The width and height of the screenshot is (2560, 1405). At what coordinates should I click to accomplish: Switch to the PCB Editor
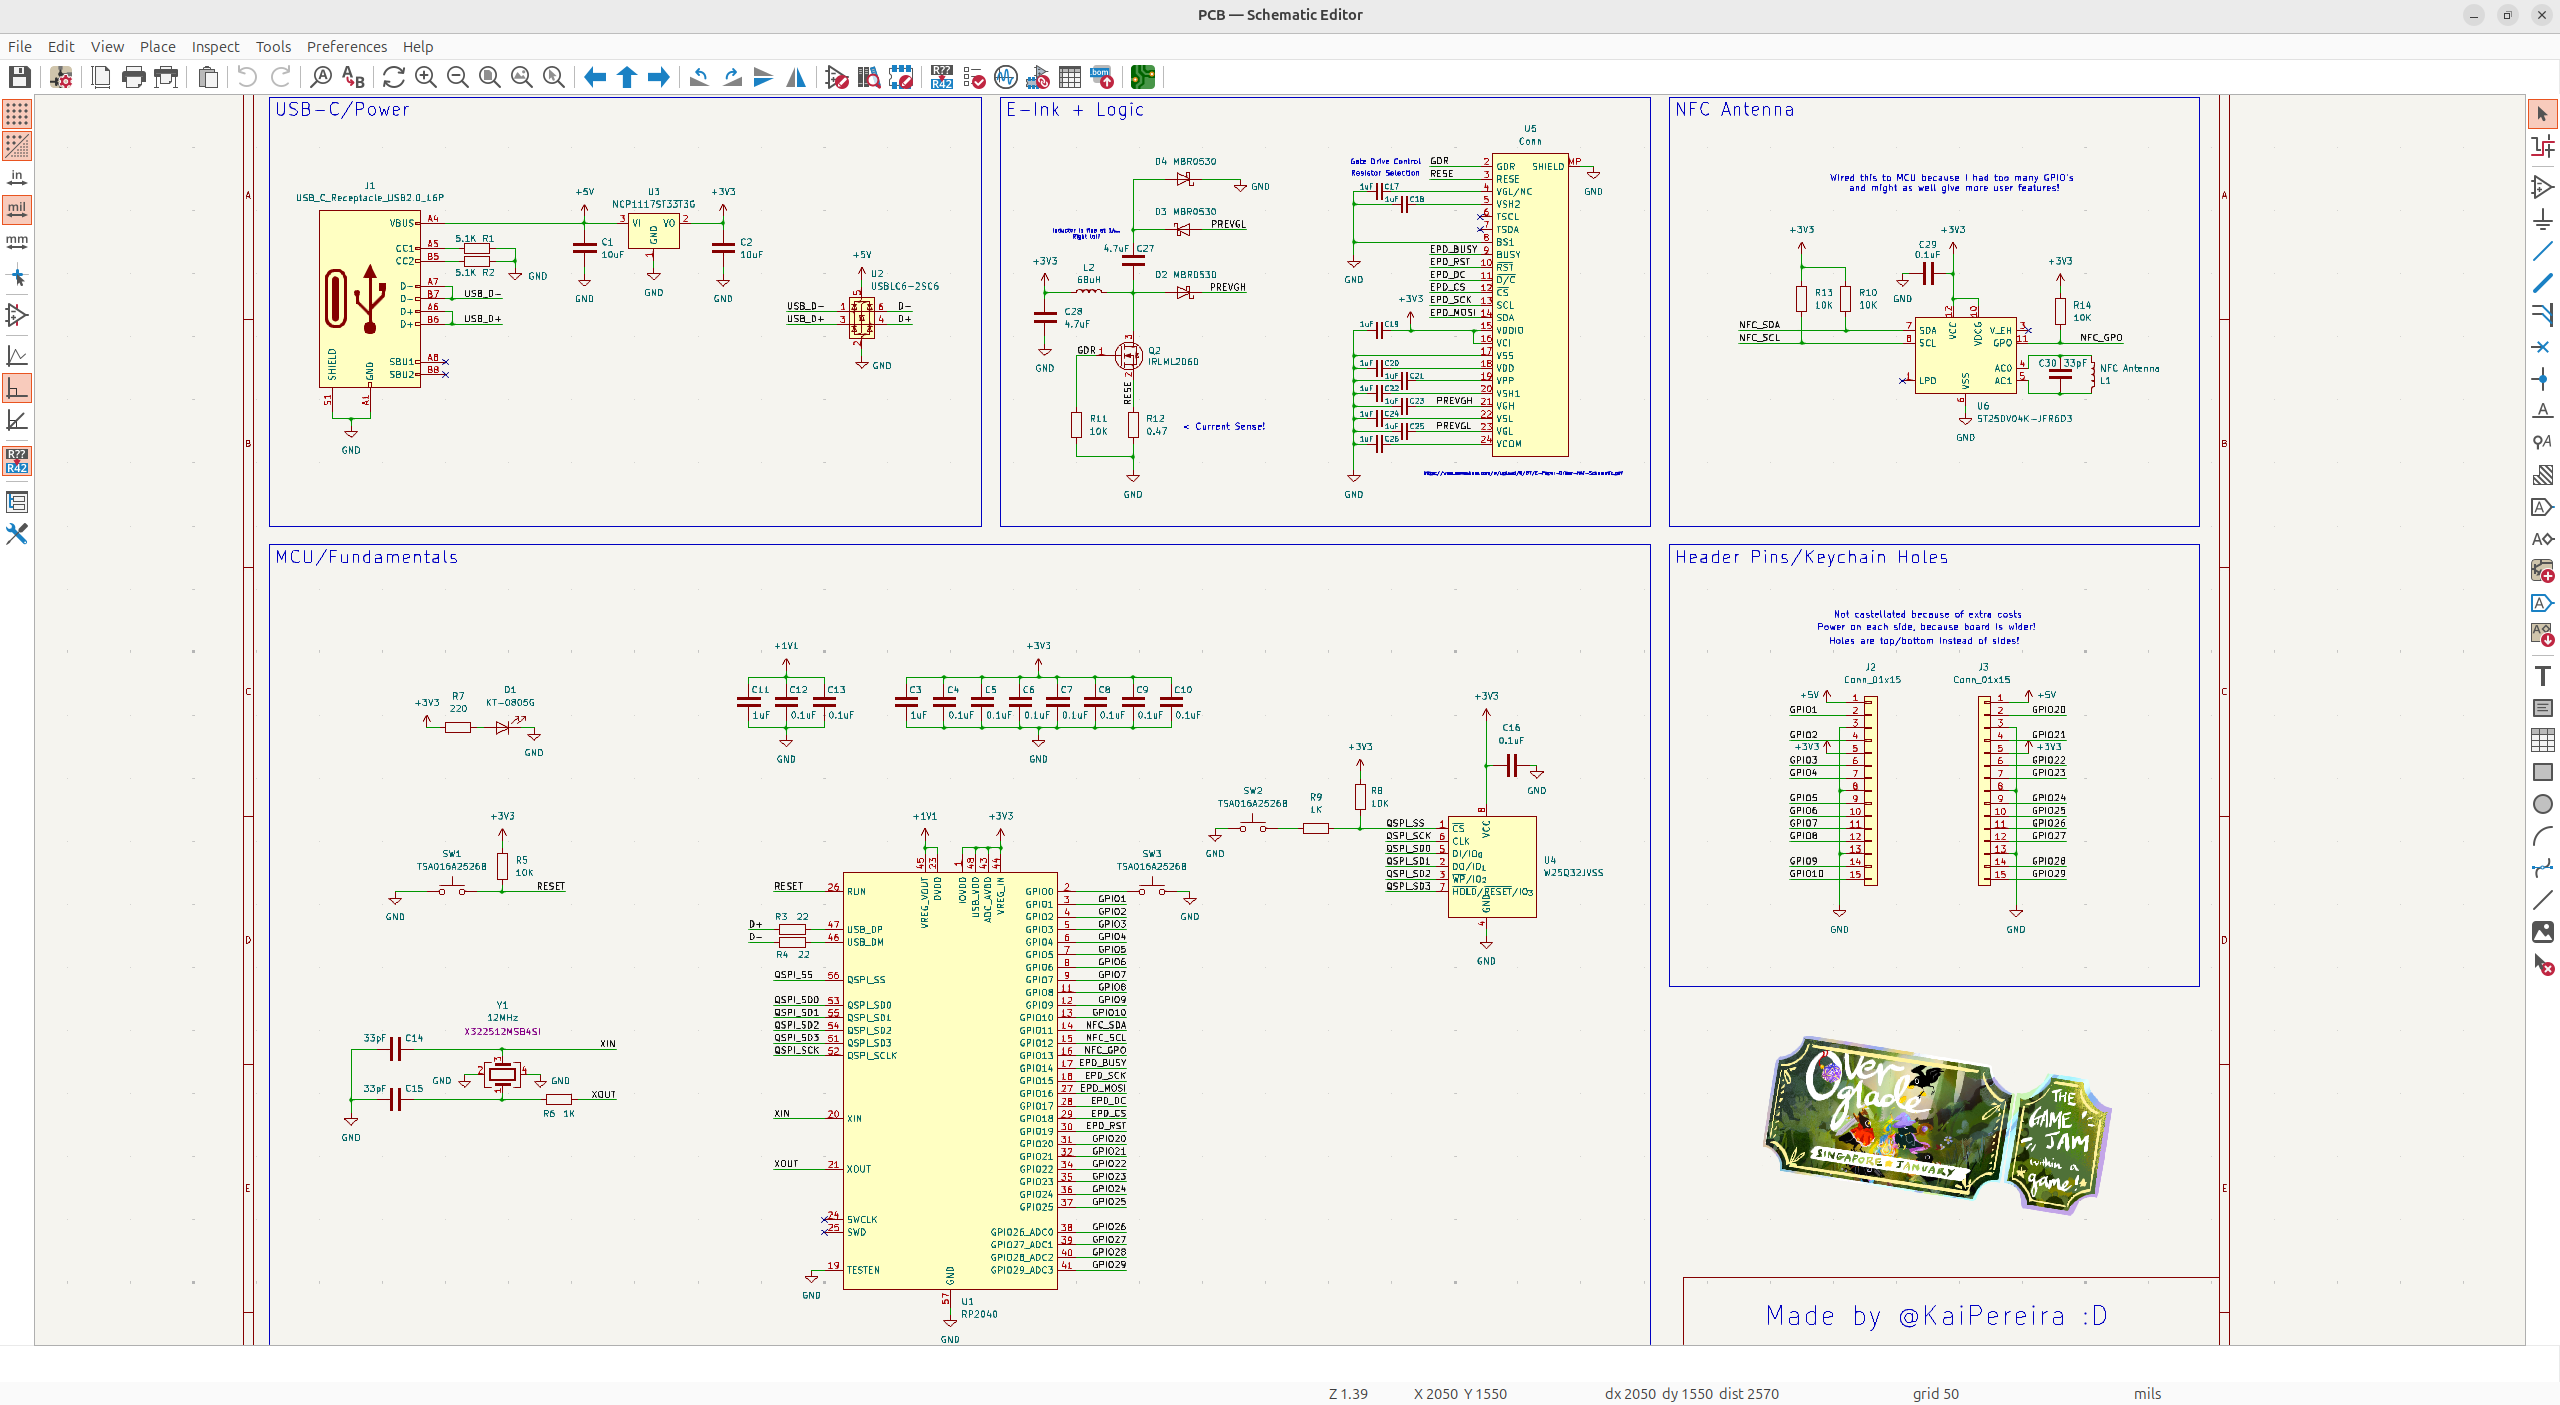(x=1143, y=77)
